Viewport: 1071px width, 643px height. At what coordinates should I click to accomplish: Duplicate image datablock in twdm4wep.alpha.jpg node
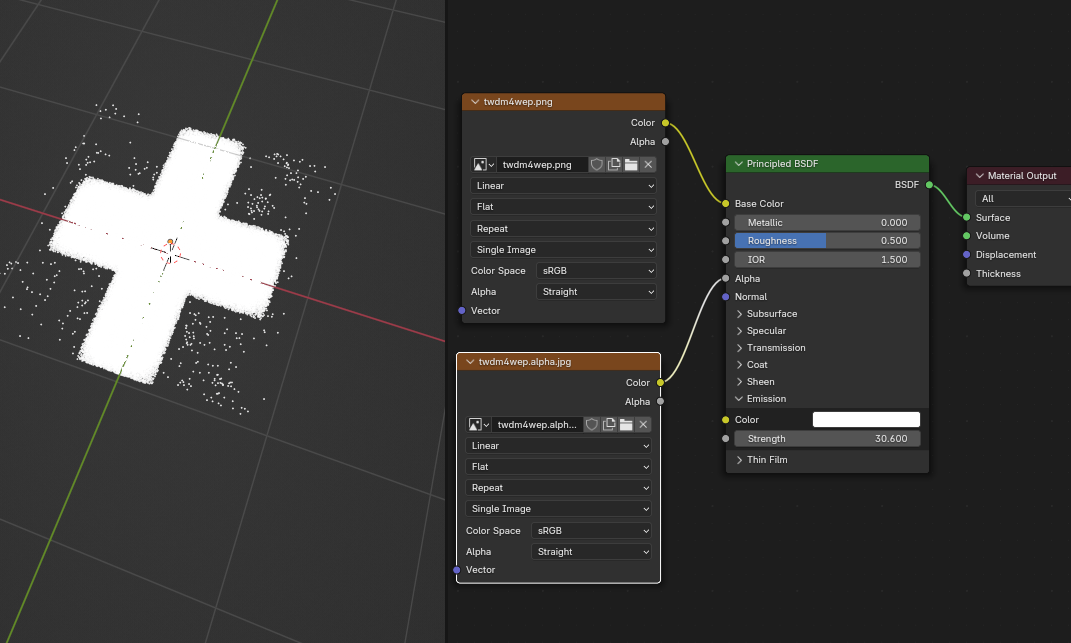pyautogui.click(x=609, y=424)
